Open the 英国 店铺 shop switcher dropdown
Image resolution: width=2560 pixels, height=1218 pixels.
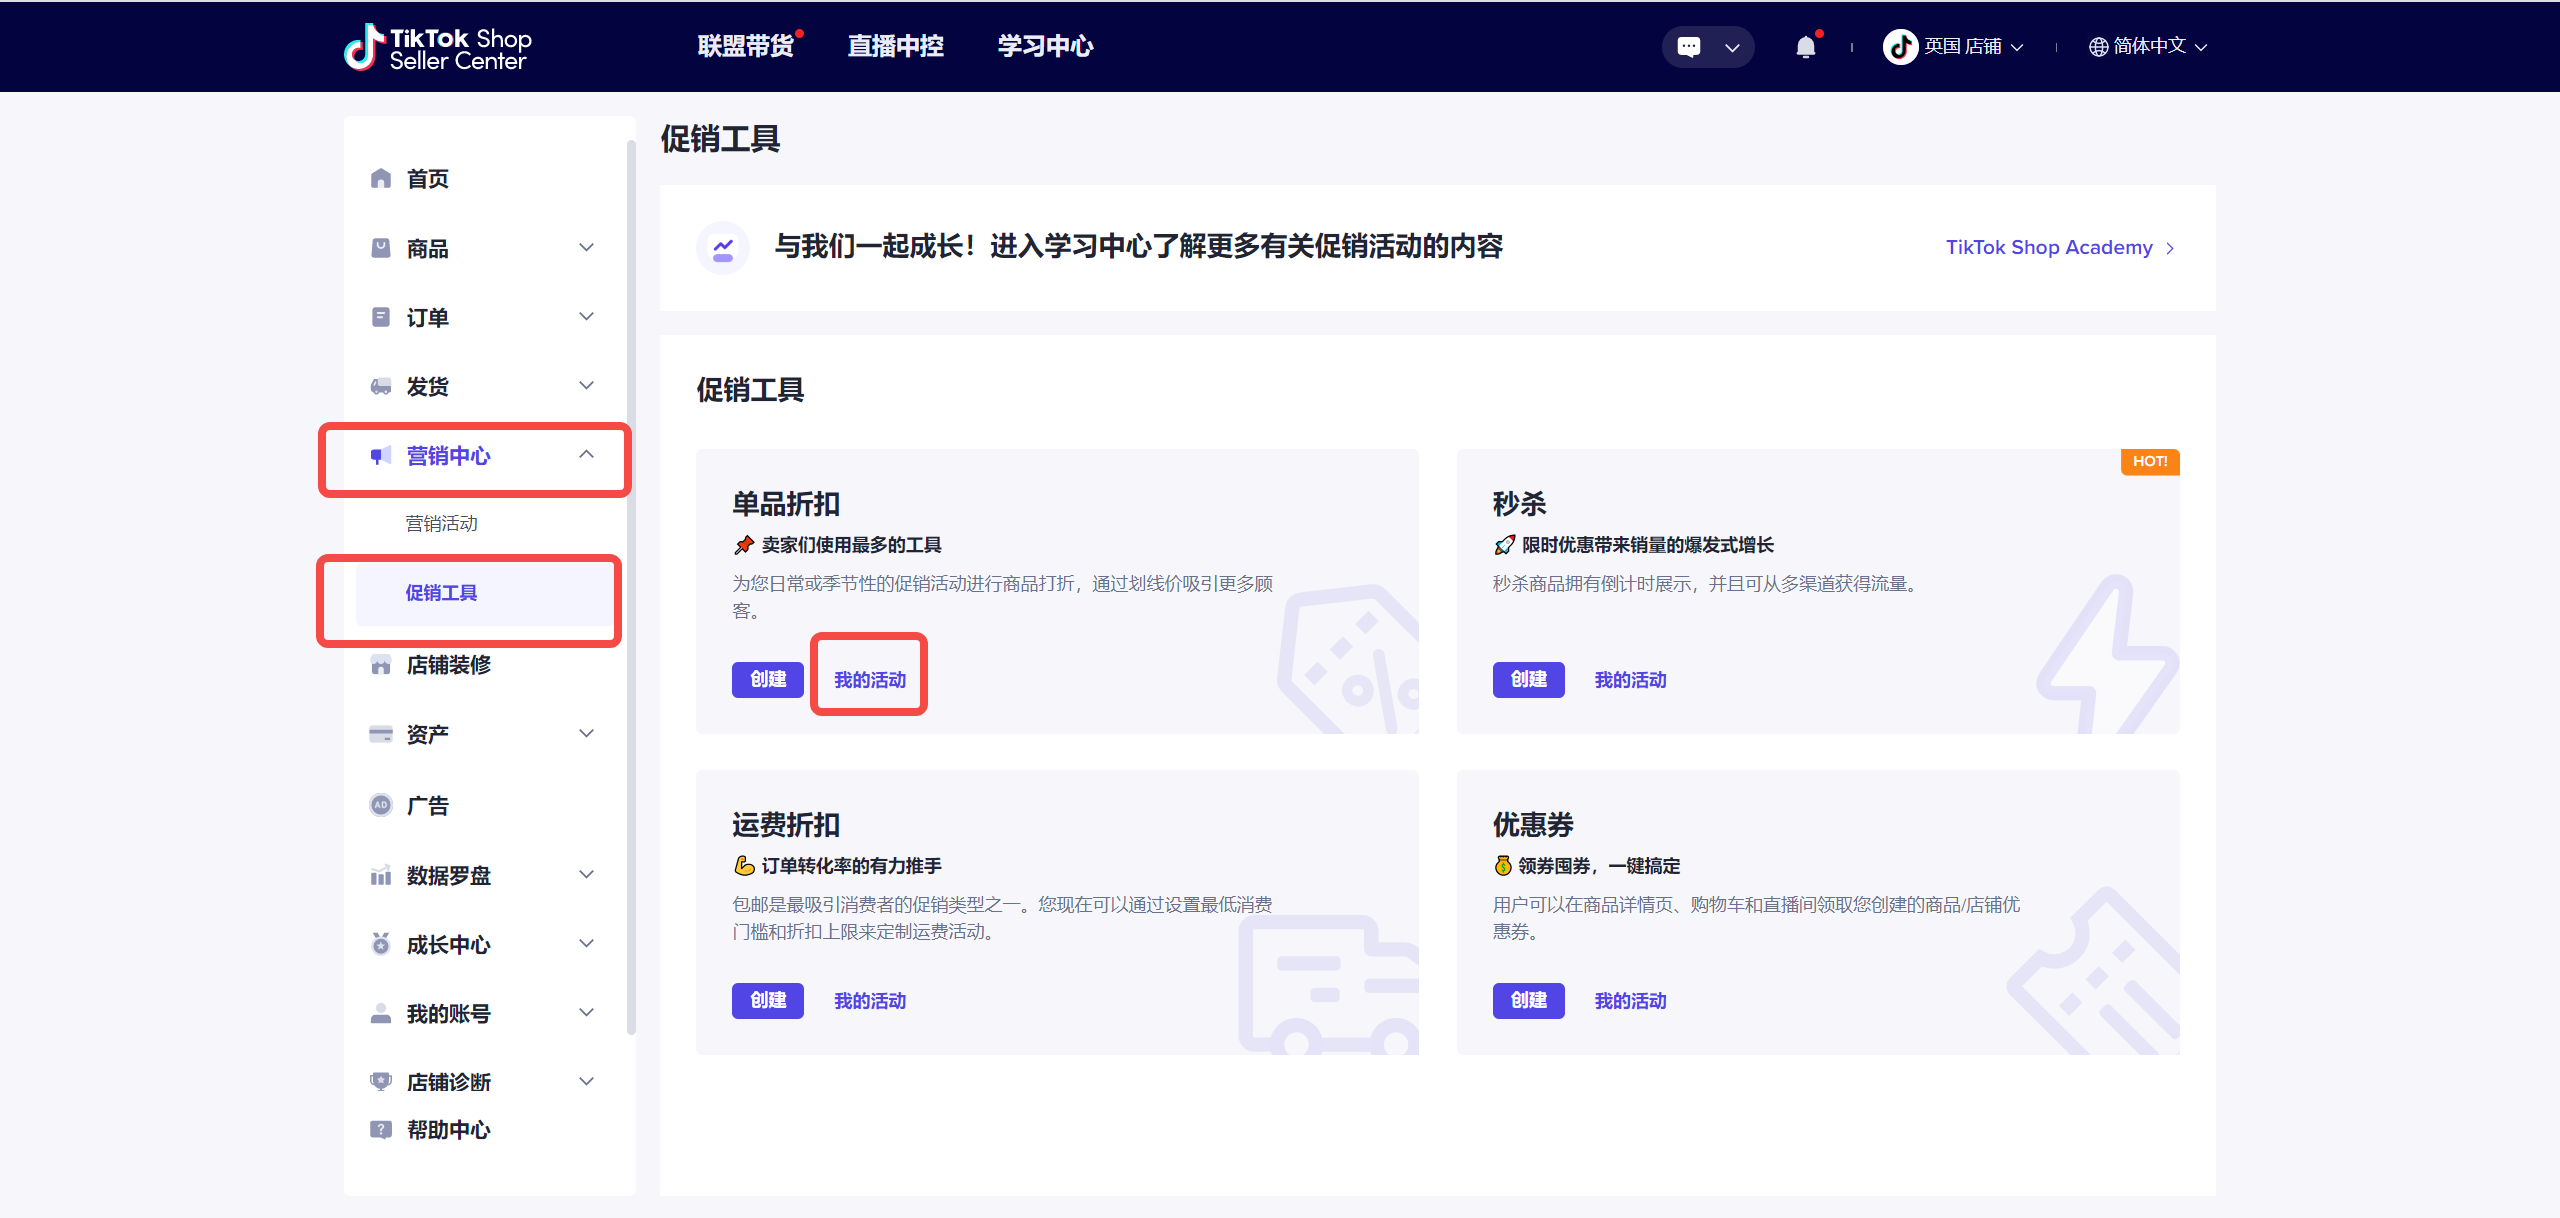(x=1952, y=46)
